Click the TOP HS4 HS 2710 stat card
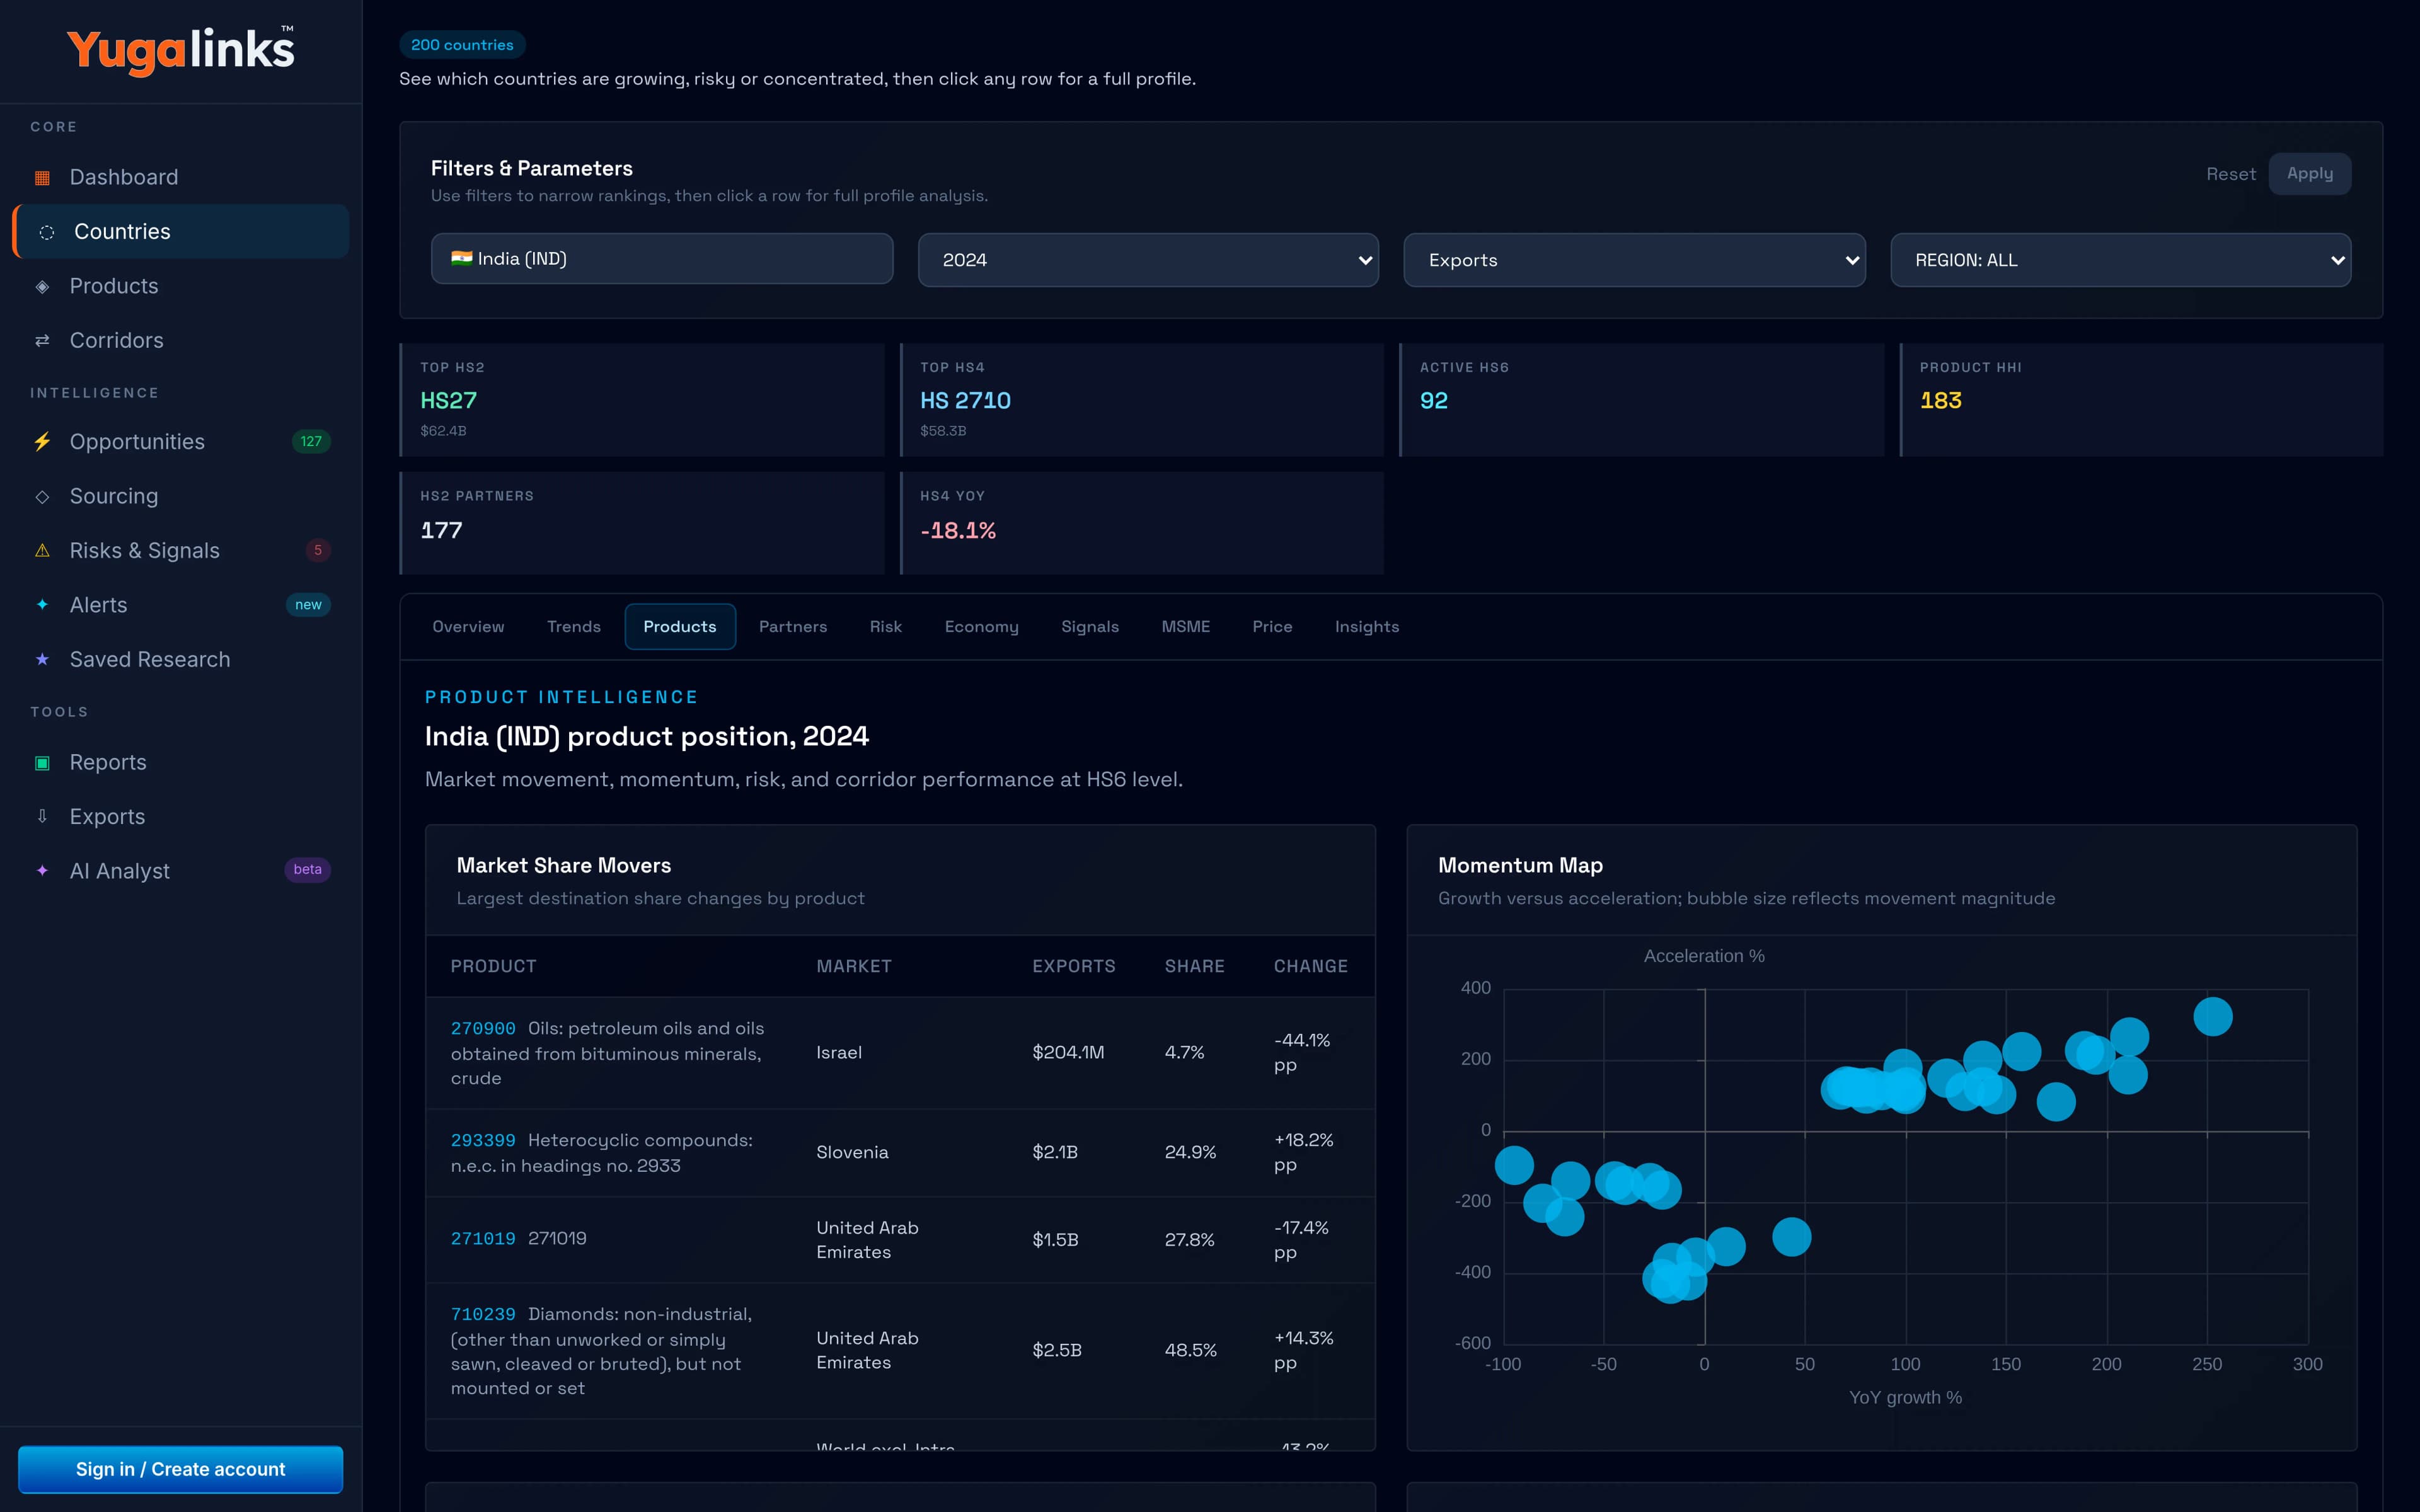 [x=1142, y=400]
